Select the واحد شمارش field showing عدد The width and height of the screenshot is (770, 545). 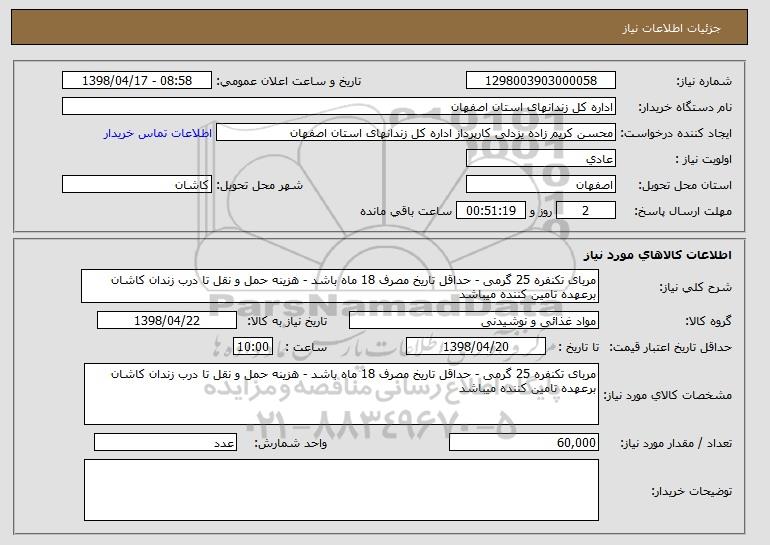[165, 442]
